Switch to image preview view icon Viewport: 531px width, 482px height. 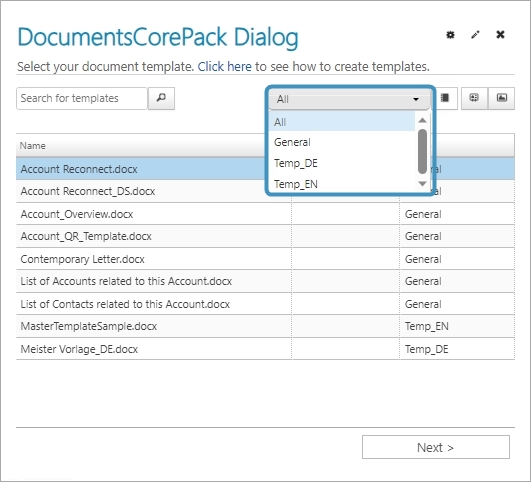point(502,98)
